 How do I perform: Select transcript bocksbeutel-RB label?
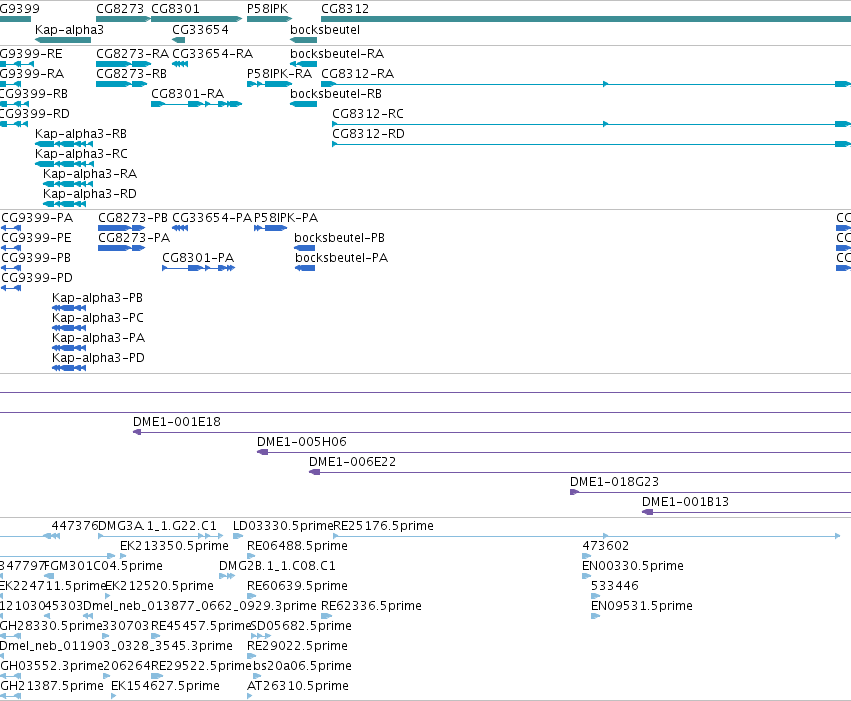(x=336, y=93)
